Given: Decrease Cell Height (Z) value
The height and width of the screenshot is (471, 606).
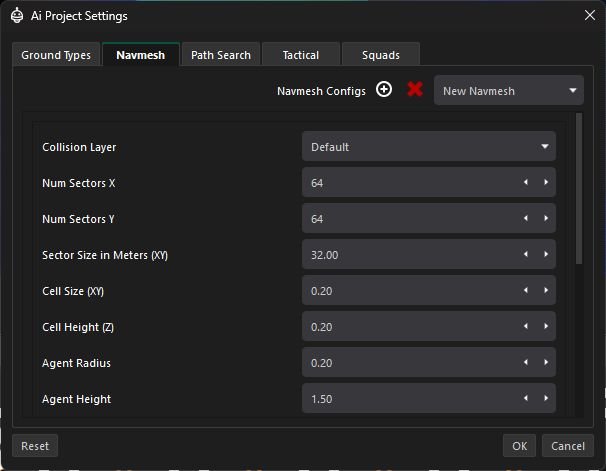Looking at the screenshot, I should click(x=526, y=326).
